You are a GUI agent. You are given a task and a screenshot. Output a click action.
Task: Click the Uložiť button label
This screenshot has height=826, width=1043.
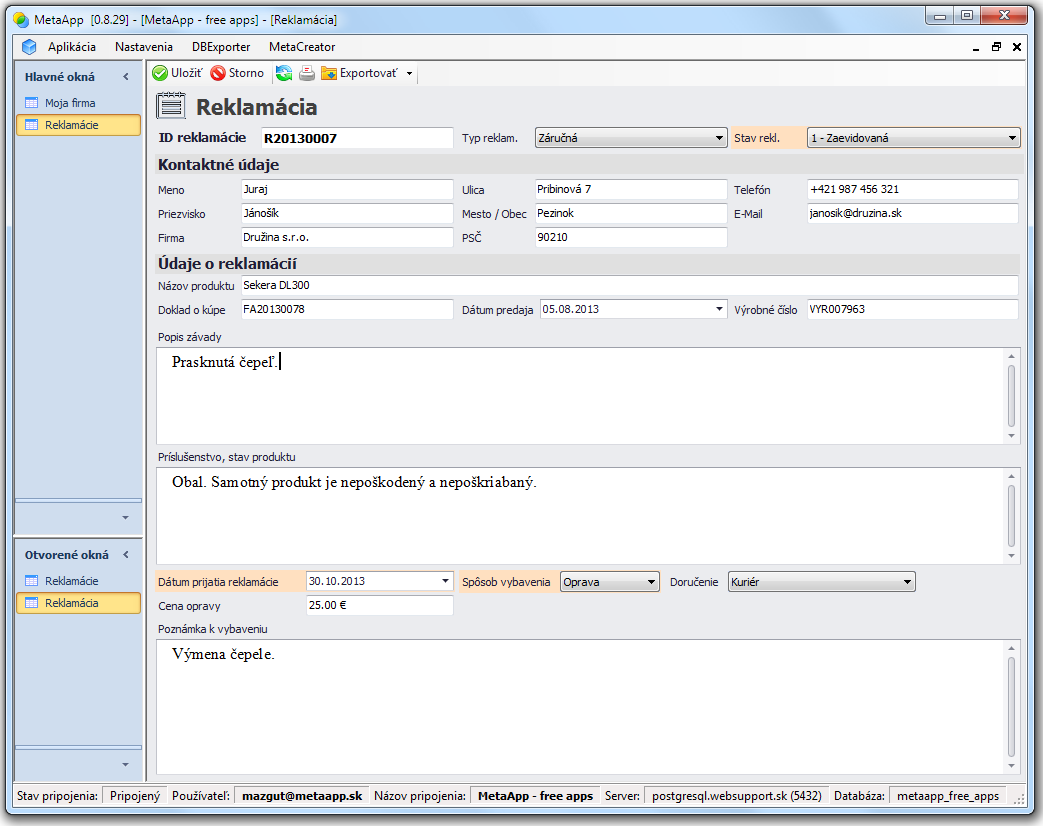pos(187,73)
